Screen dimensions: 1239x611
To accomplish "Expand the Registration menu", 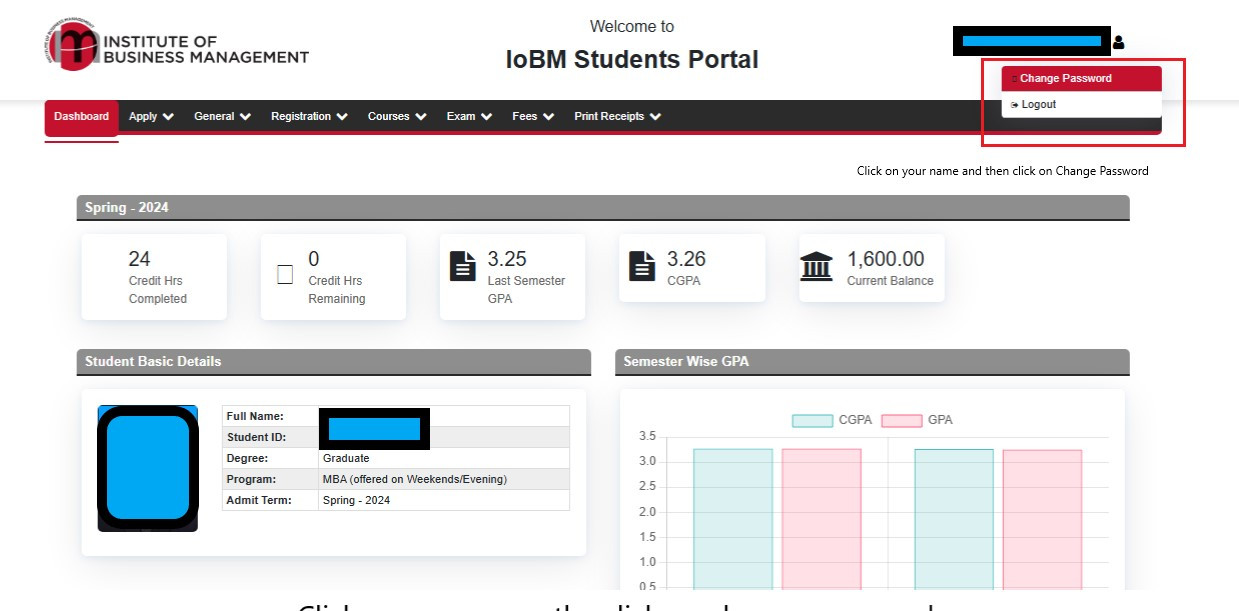I will (x=309, y=117).
